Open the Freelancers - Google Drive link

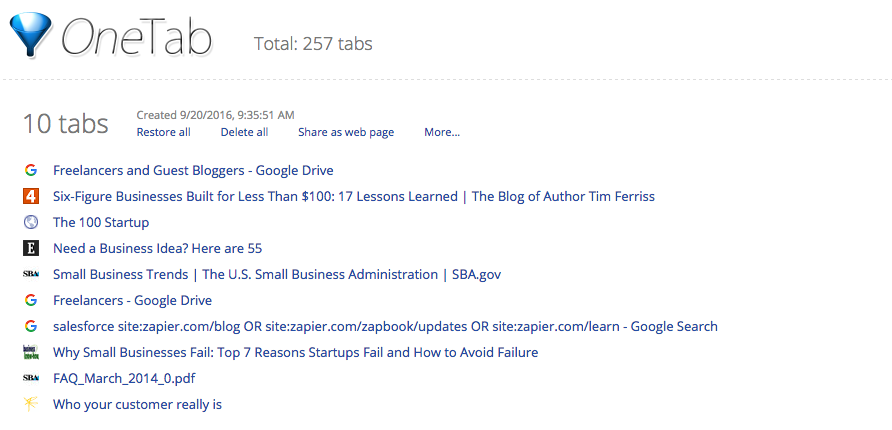pyautogui.click(x=133, y=300)
